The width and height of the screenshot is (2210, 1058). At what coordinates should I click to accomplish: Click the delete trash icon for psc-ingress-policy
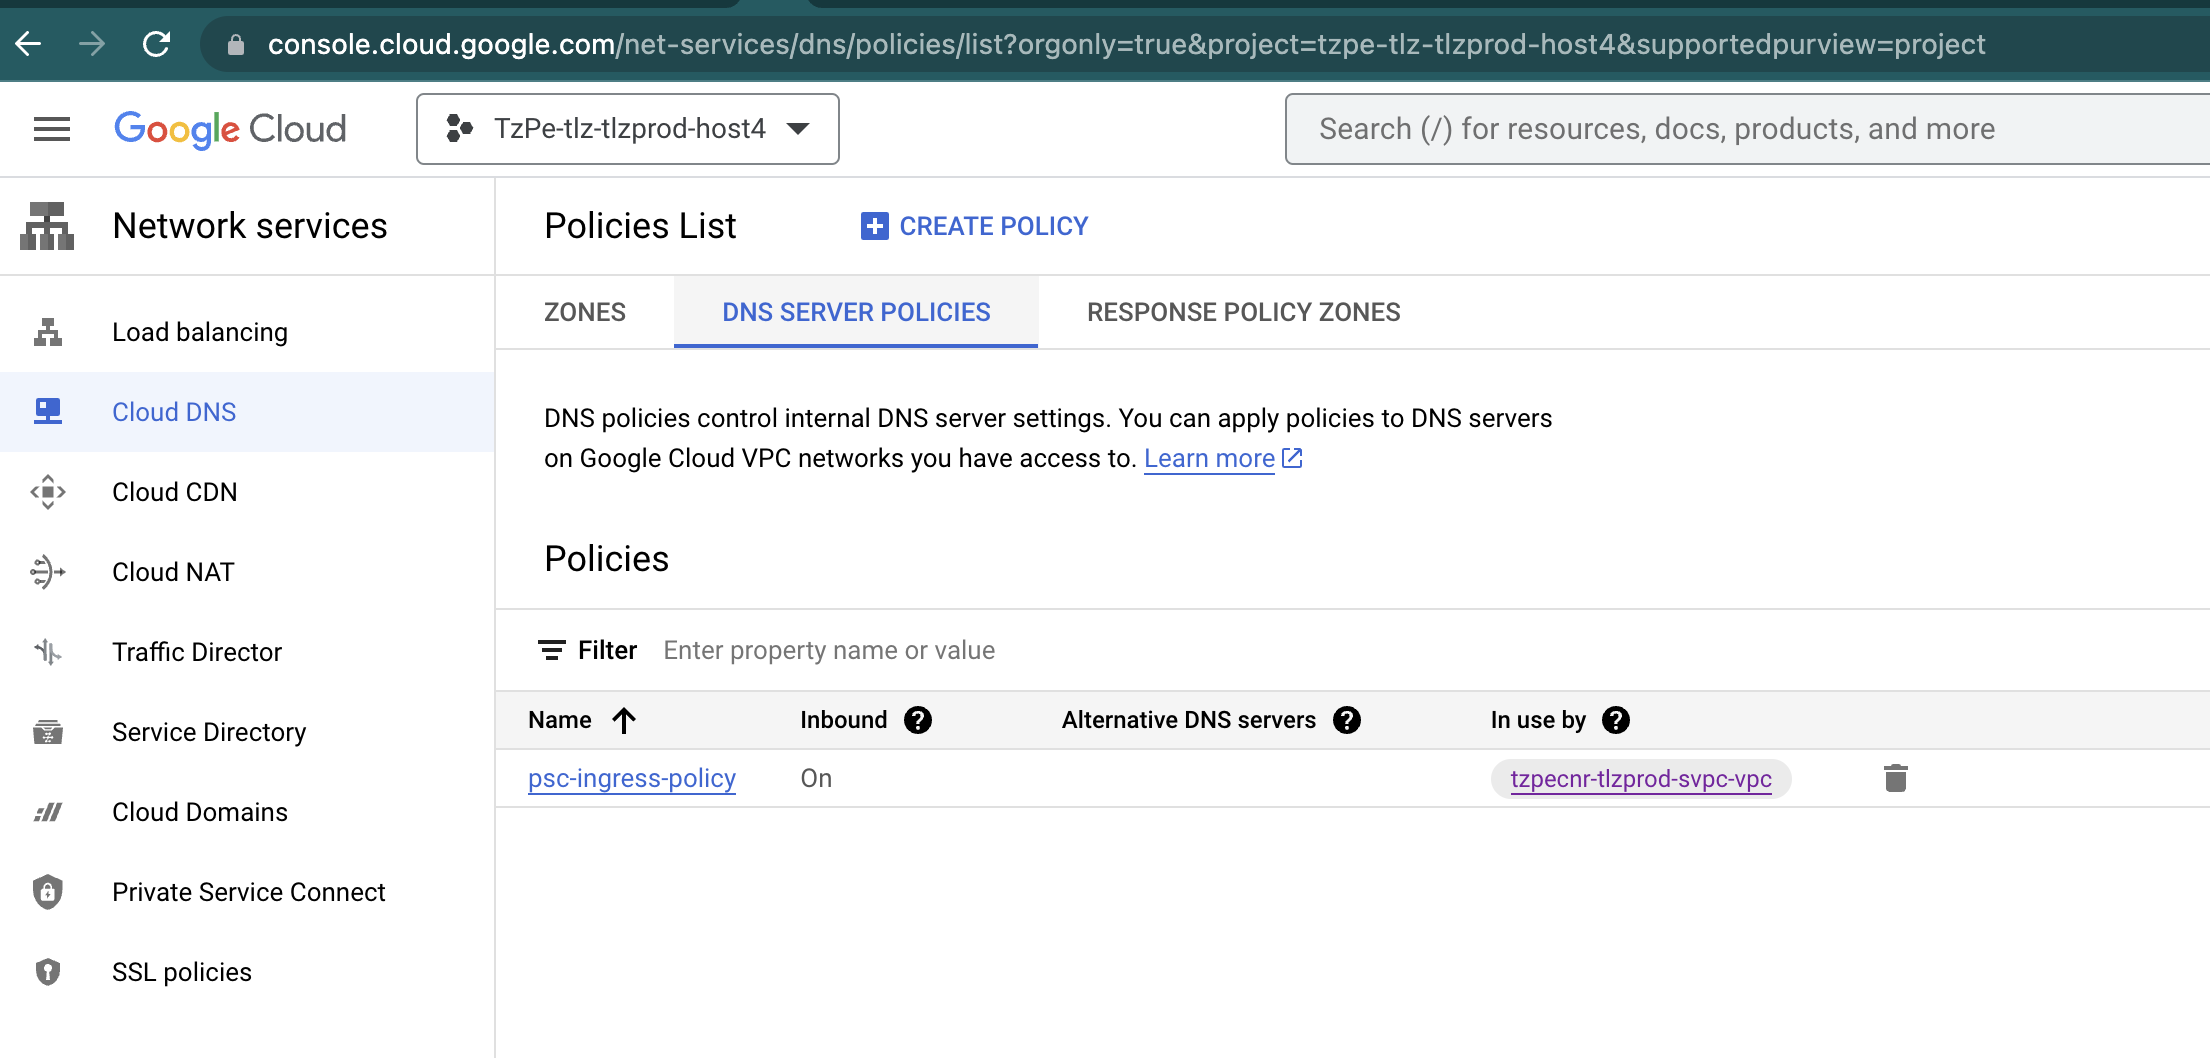tap(1895, 778)
